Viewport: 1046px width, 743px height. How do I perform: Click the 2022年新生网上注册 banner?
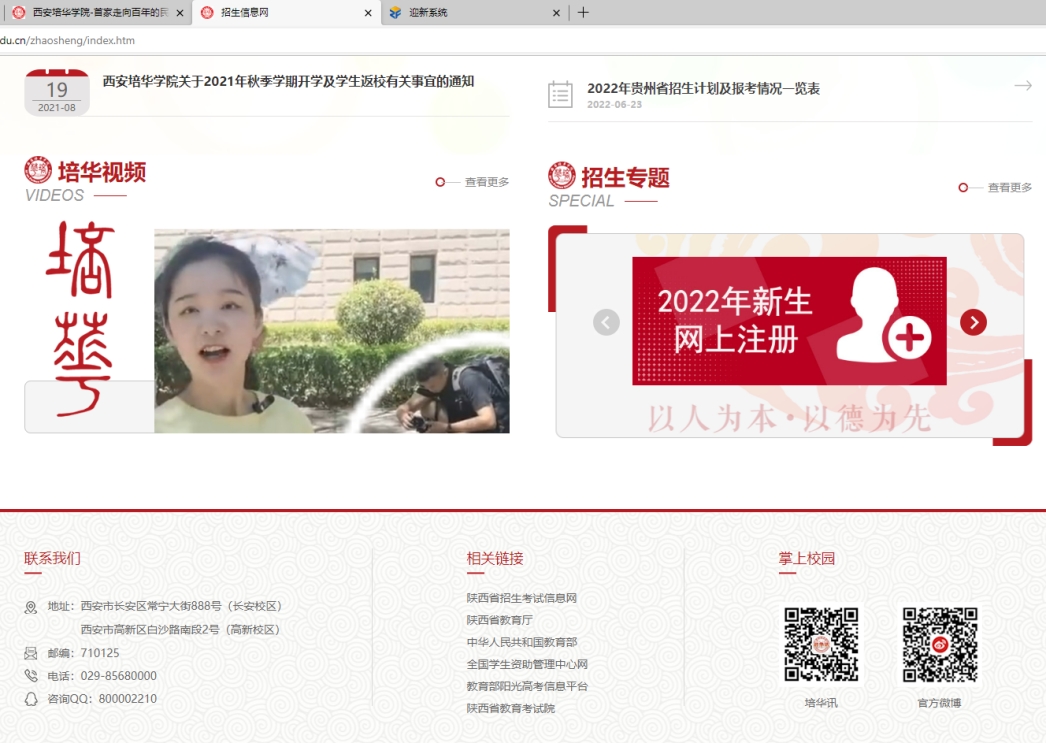(x=788, y=321)
